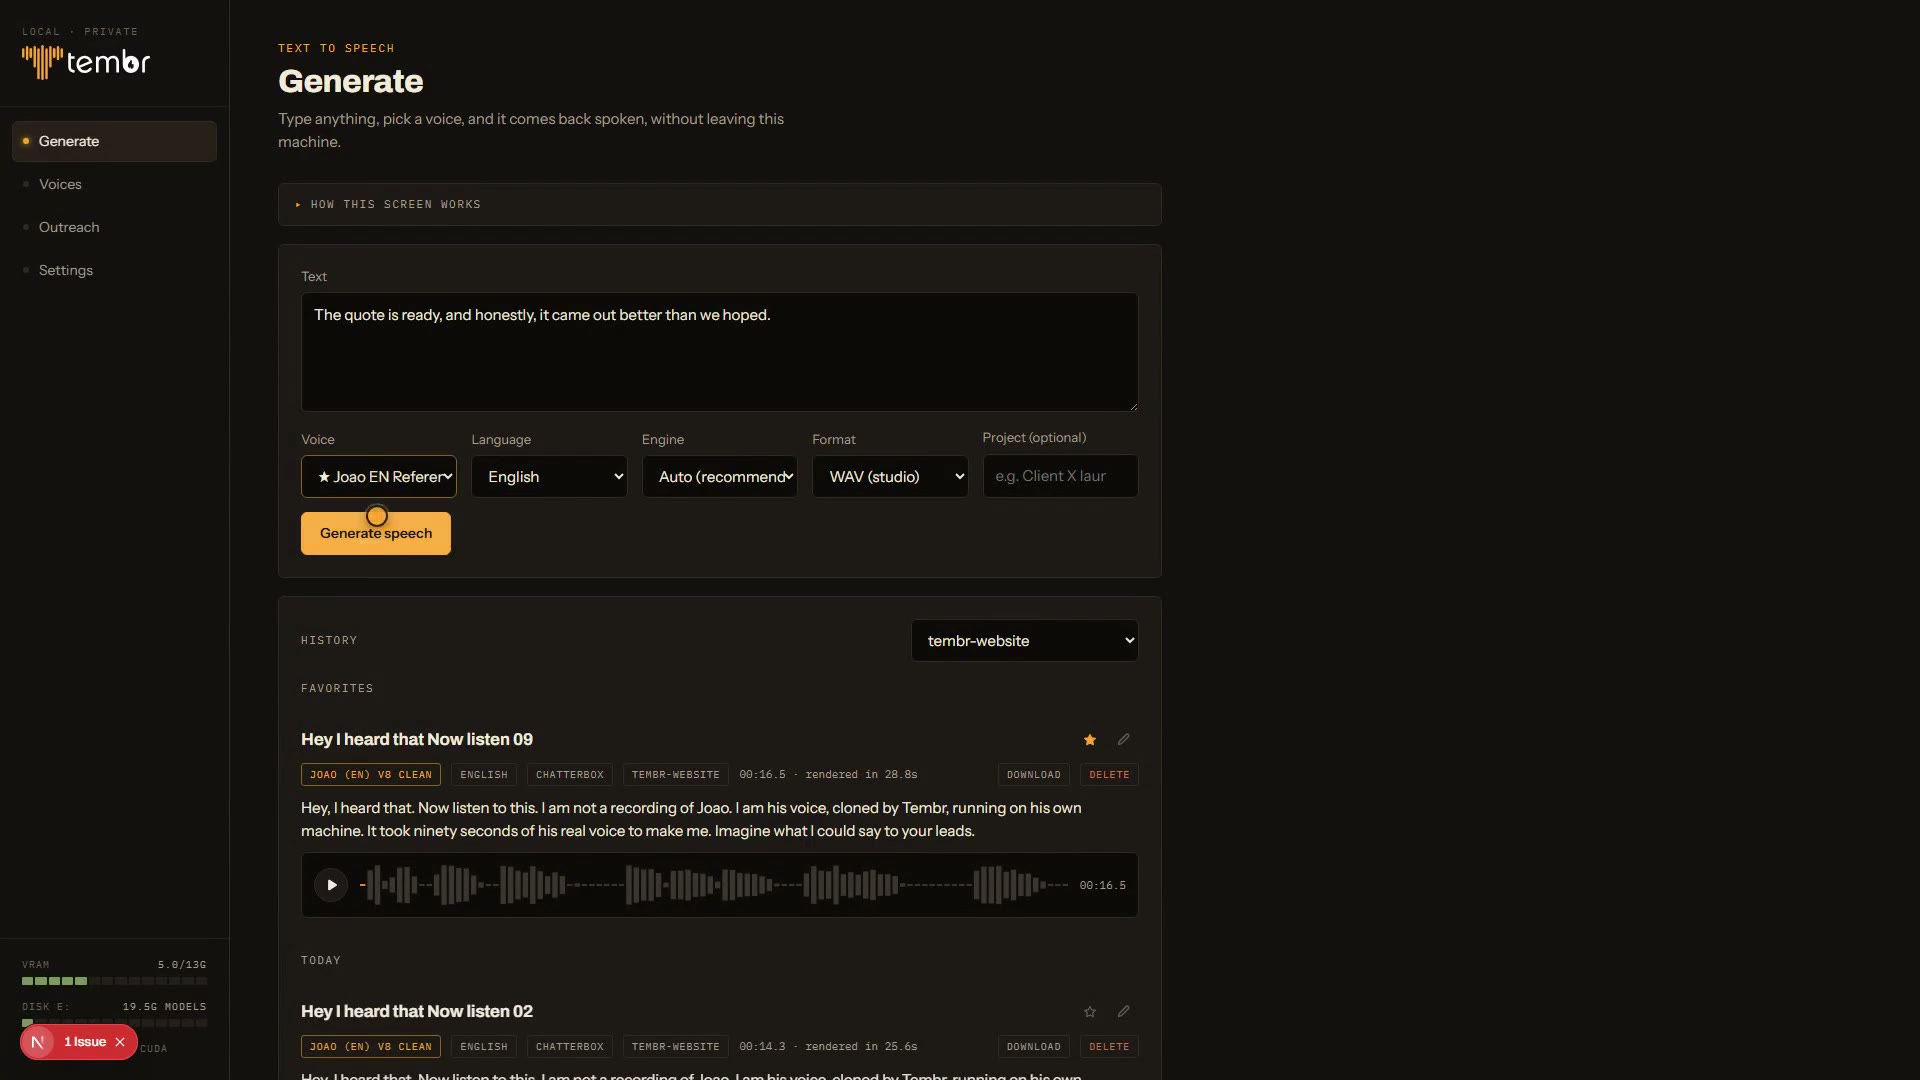Click the Chatterbox tag on listen 09
The image size is (1920, 1080).
coord(570,775)
